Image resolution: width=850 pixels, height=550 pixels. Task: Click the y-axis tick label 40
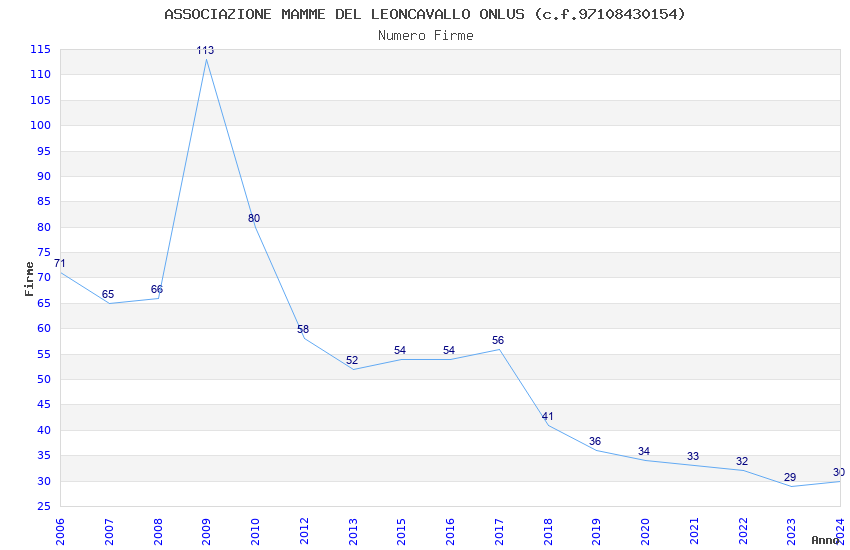click(x=44, y=430)
